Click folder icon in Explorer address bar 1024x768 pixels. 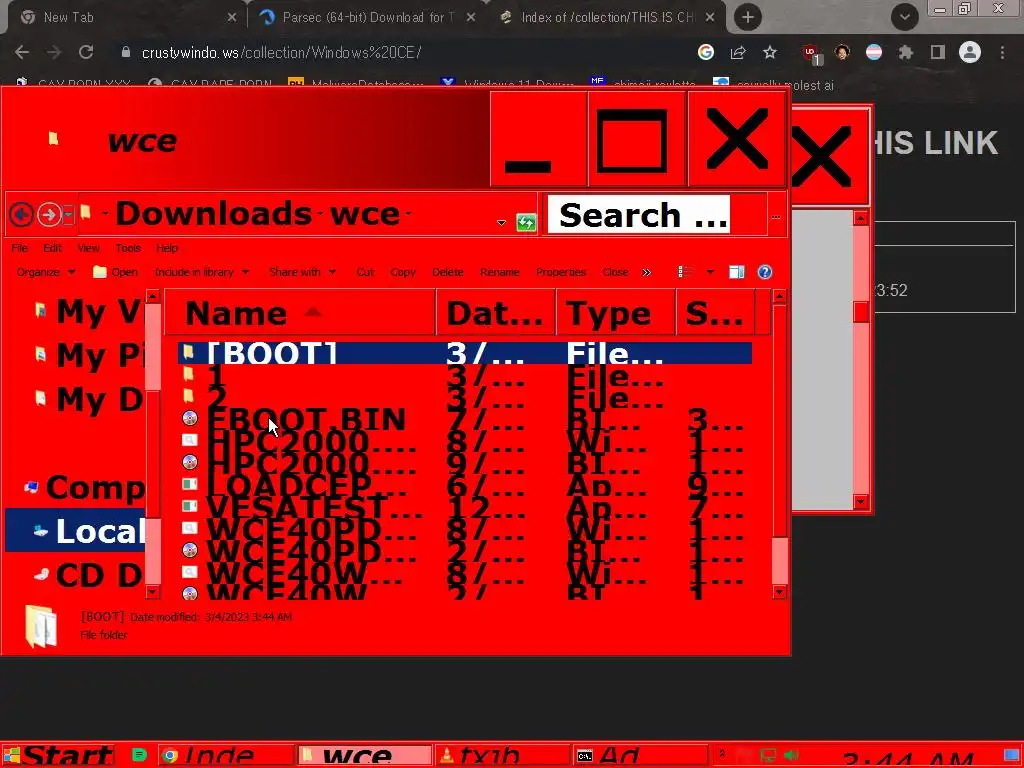(86, 212)
